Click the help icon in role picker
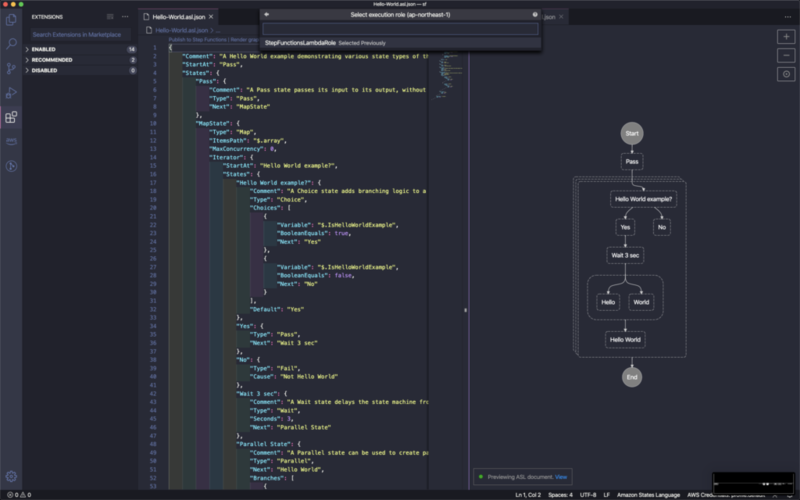 [x=535, y=15]
